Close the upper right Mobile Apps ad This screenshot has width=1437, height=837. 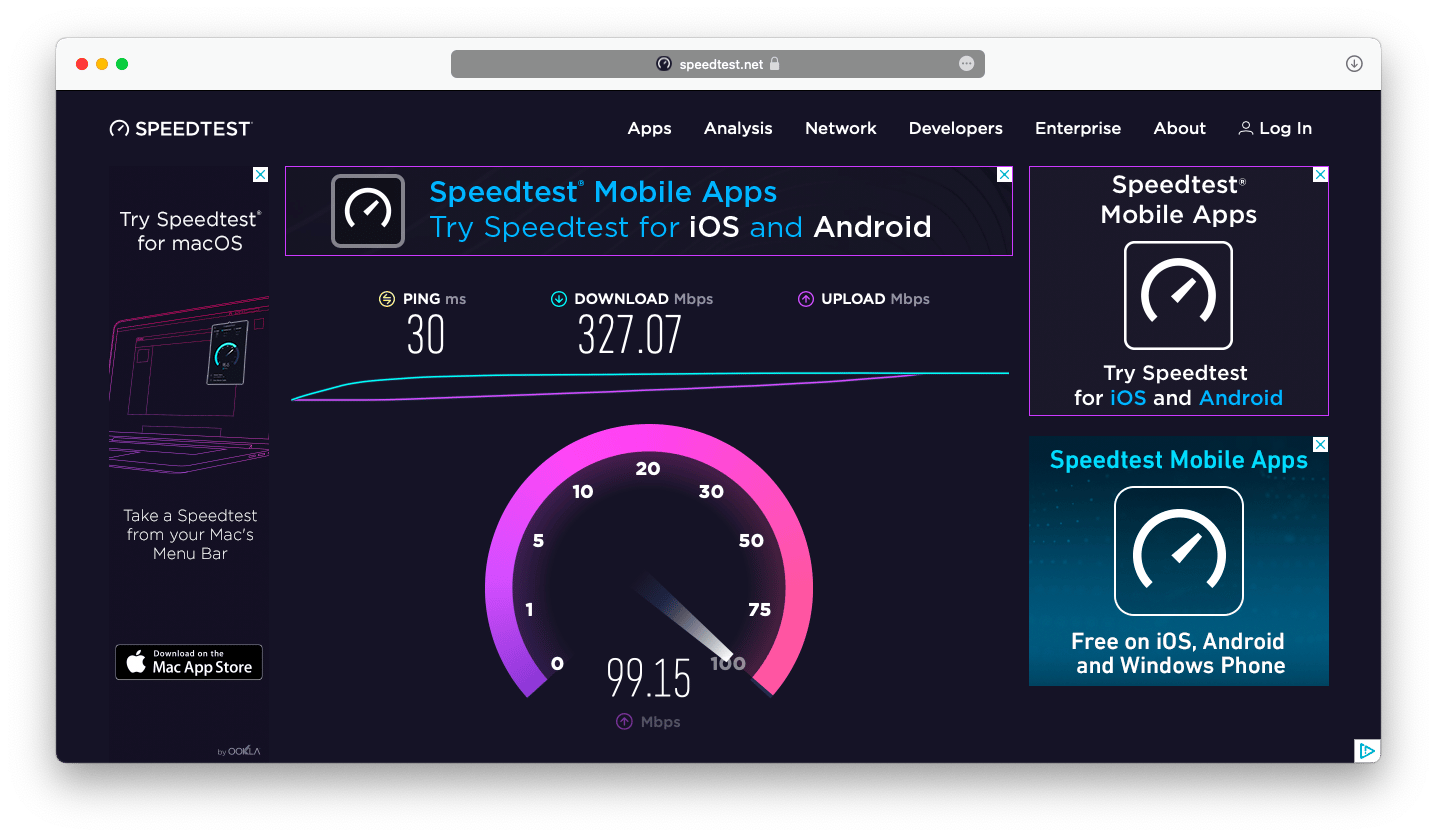point(1320,174)
